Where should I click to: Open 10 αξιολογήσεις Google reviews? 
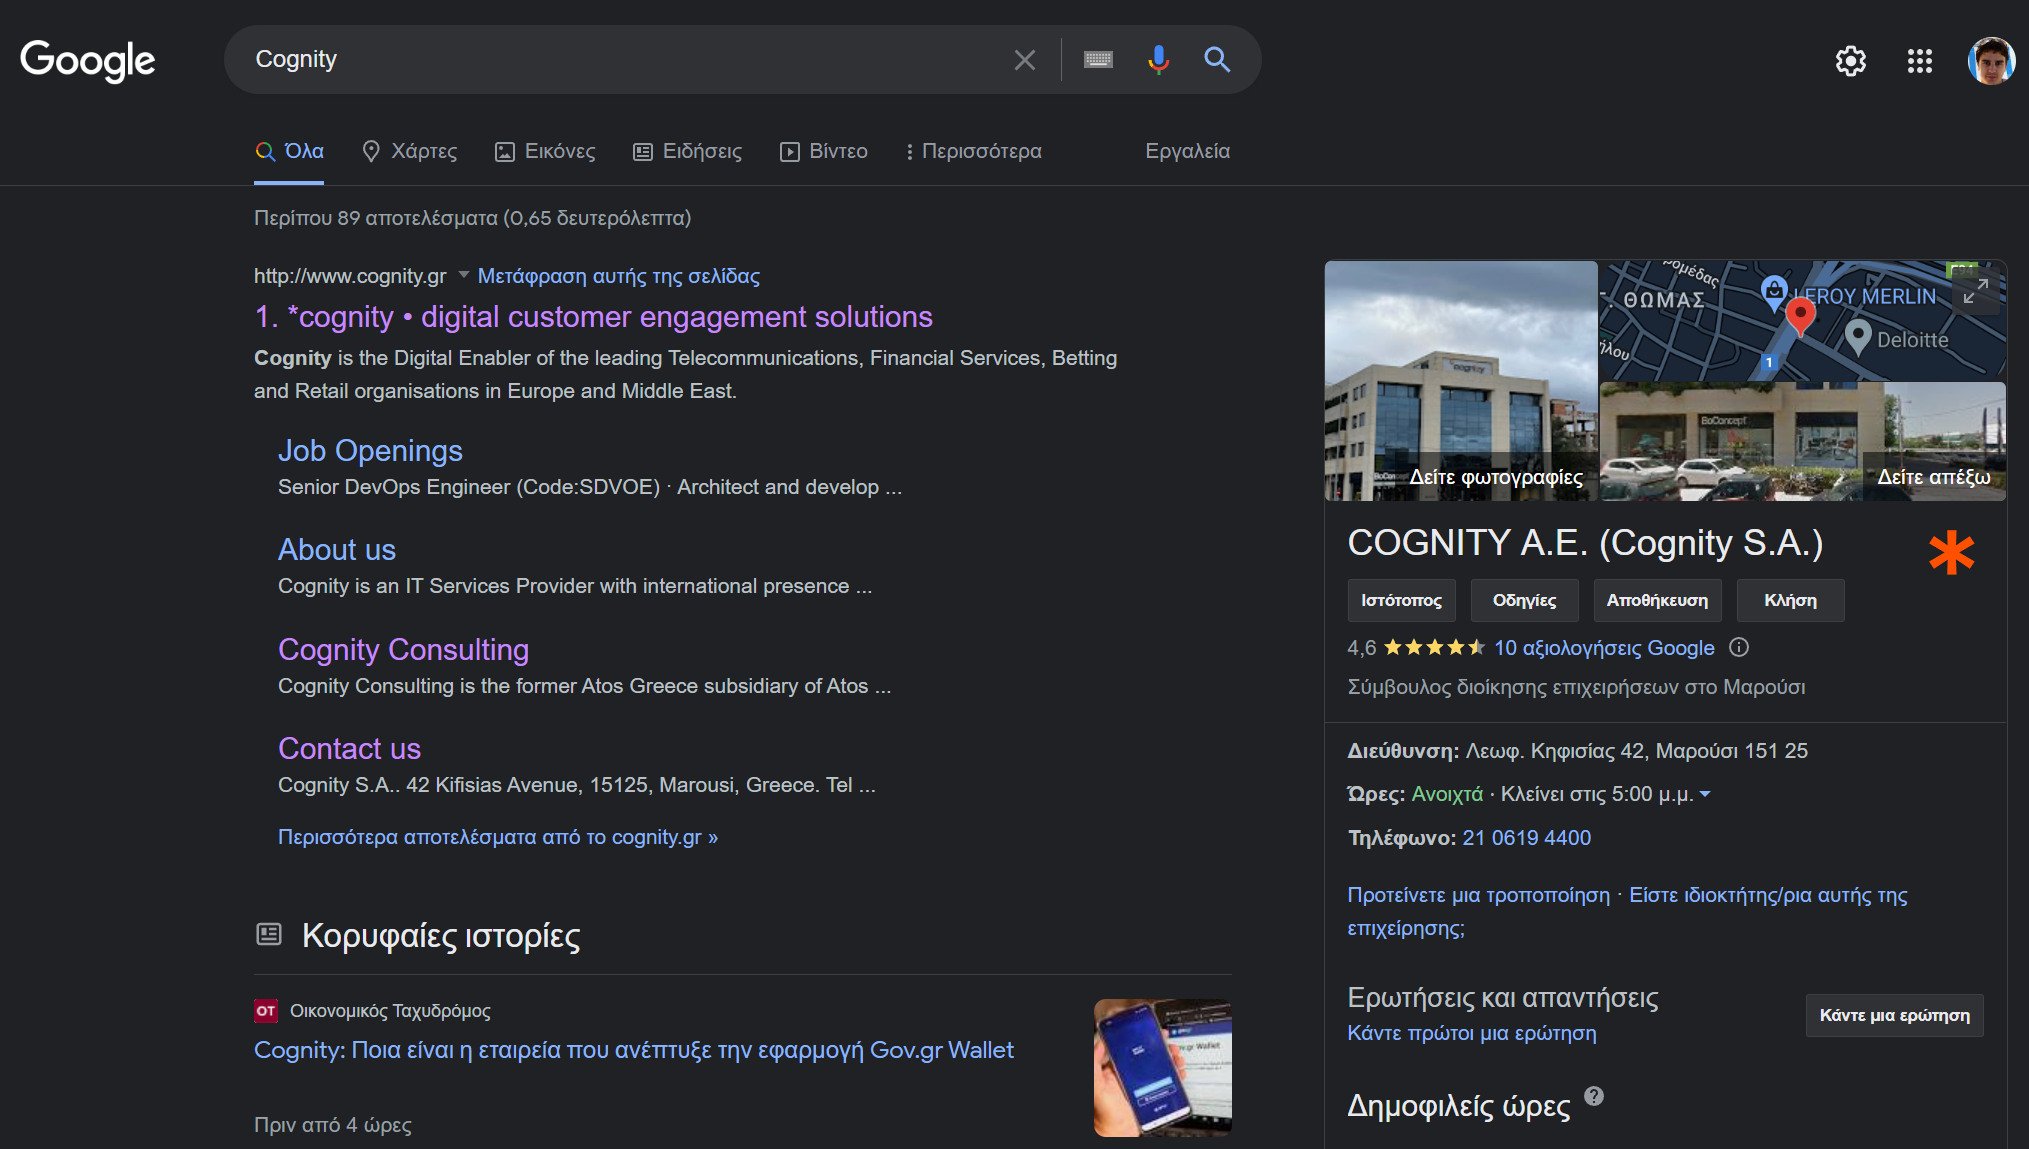point(1604,648)
